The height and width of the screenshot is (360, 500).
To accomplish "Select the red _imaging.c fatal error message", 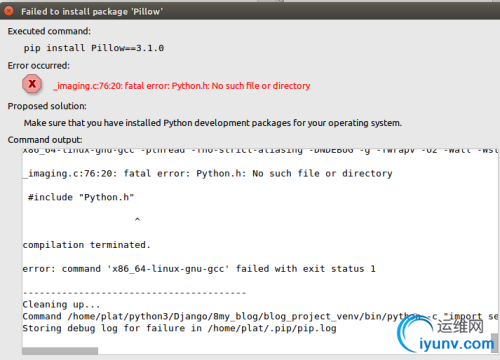I will click(x=182, y=86).
